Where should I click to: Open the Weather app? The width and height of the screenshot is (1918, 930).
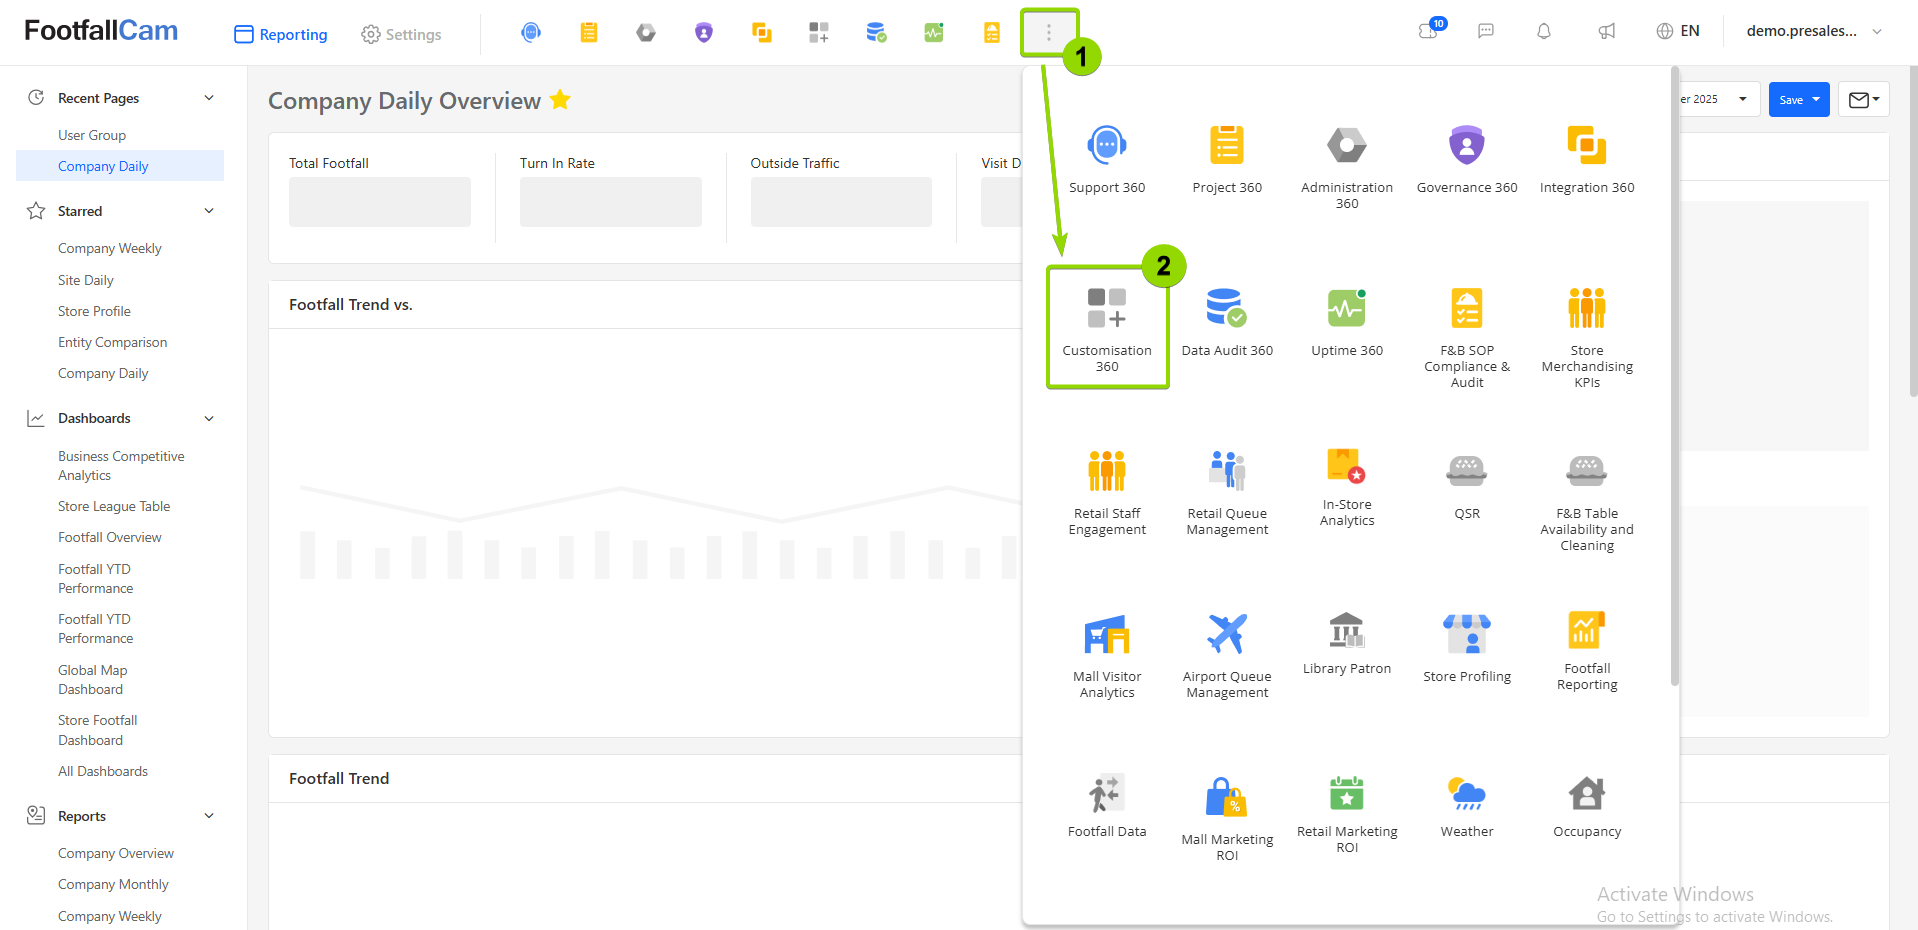(1467, 806)
